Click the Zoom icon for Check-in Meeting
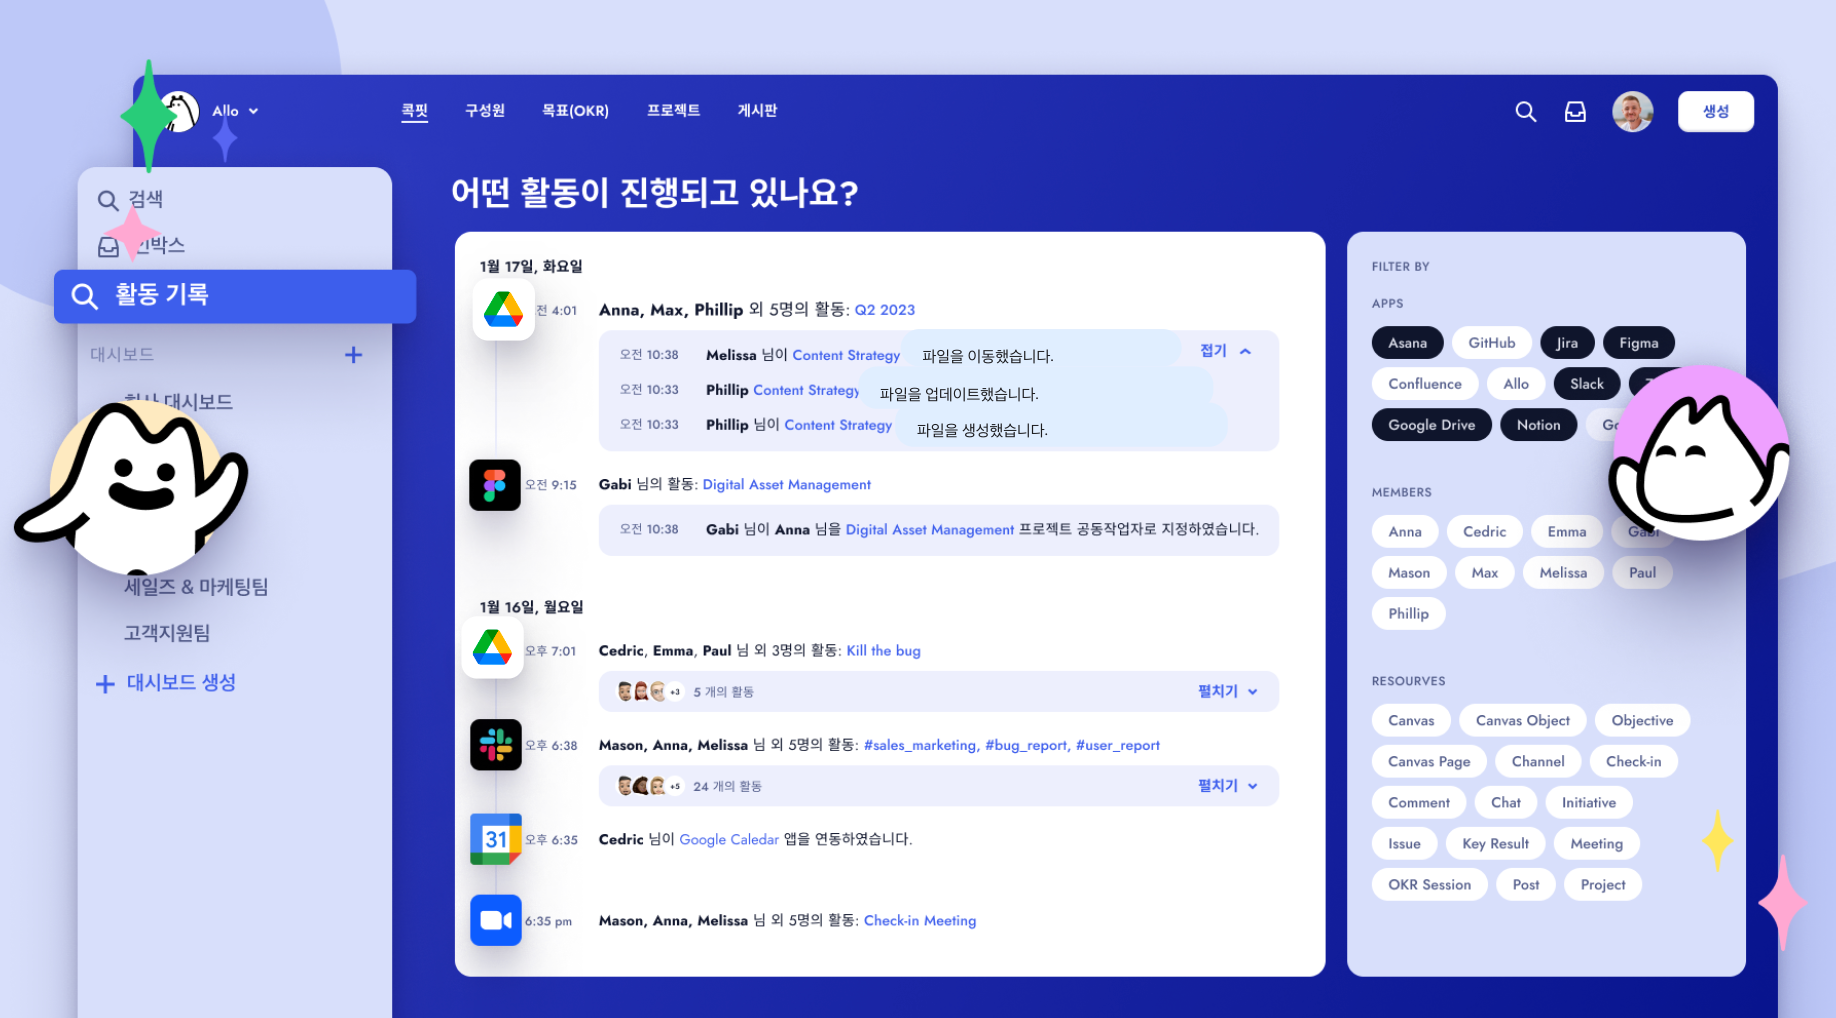The width and height of the screenshot is (1836, 1018). [x=496, y=920]
